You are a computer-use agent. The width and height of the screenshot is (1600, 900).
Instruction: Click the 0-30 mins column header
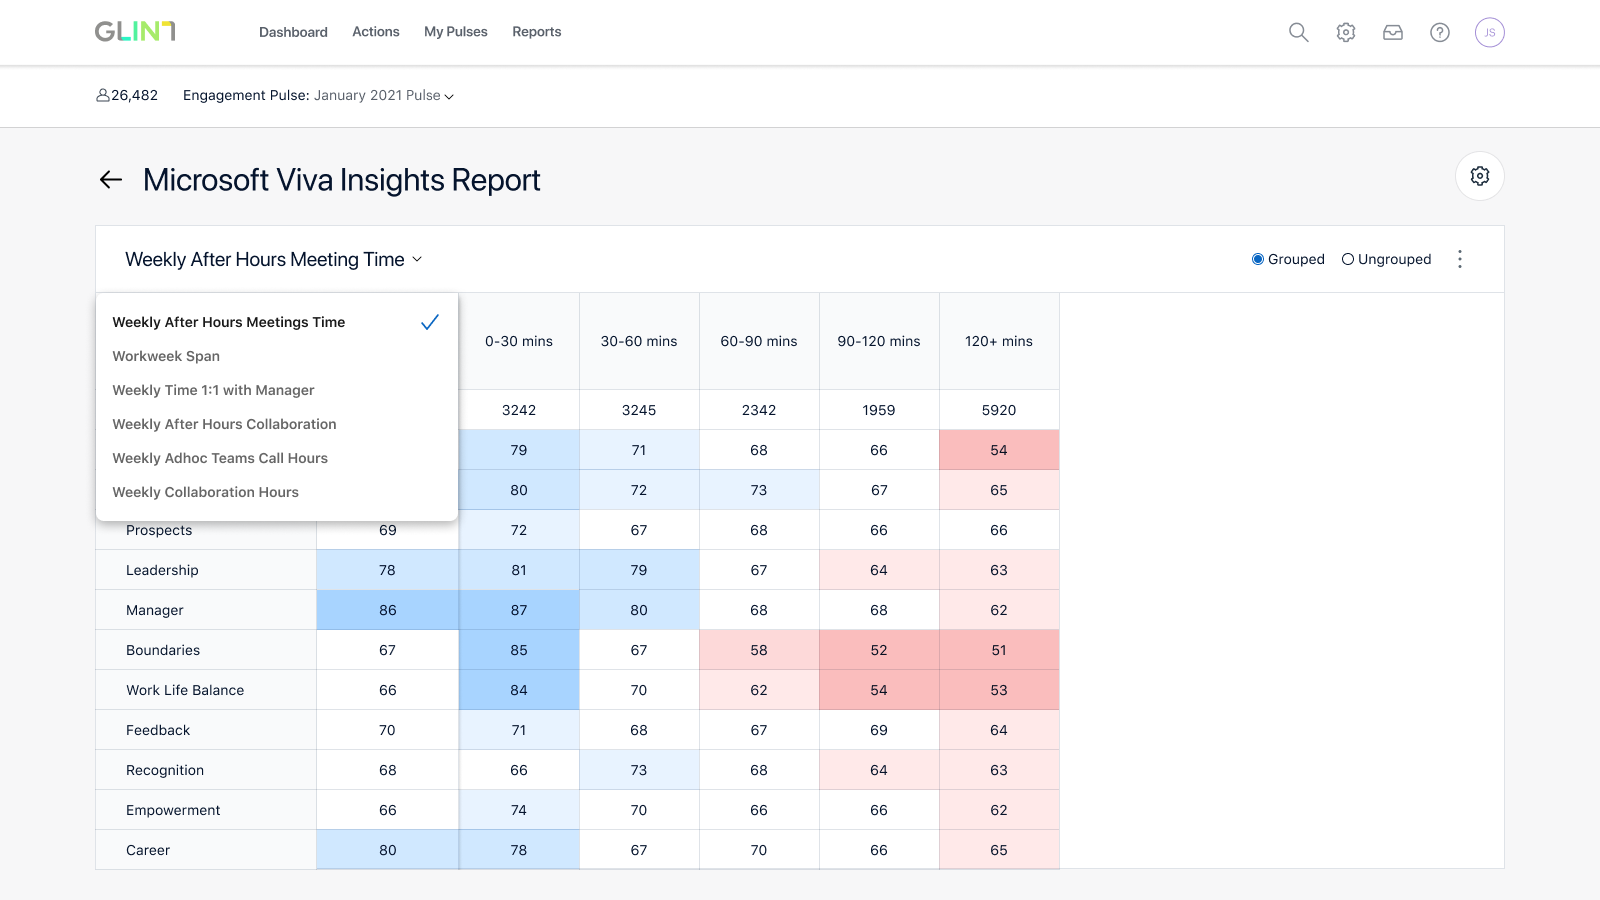(519, 341)
